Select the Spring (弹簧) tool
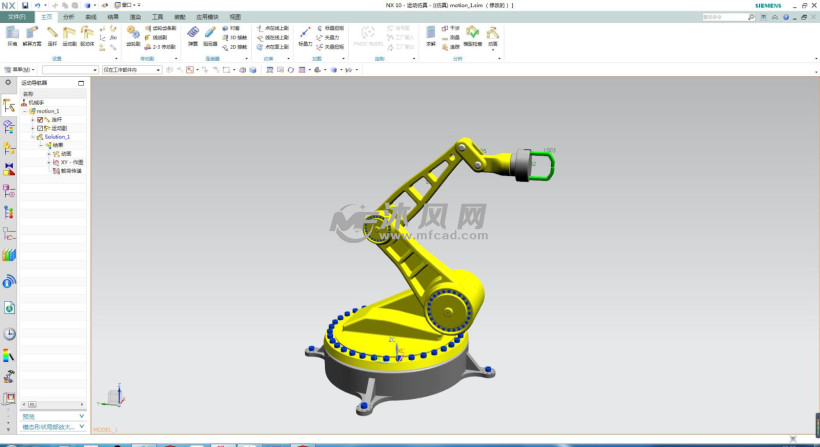The width and height of the screenshot is (820, 447). pyautogui.click(x=191, y=35)
